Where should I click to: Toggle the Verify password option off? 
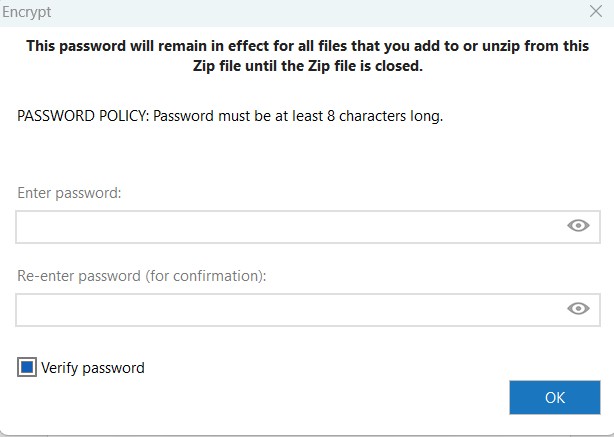pyautogui.click(x=27, y=368)
